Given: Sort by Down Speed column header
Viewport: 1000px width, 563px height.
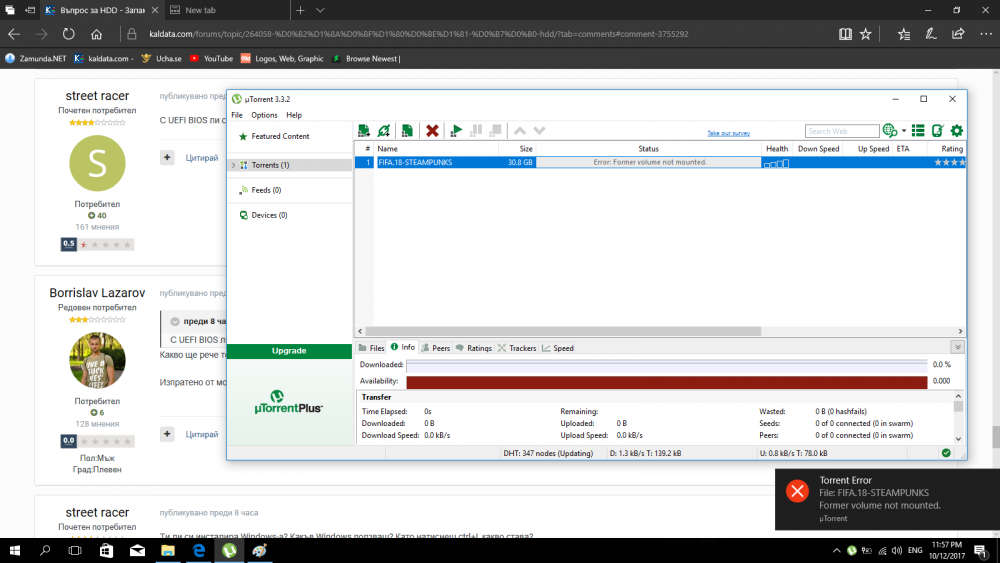Looking at the screenshot, I should coord(818,149).
